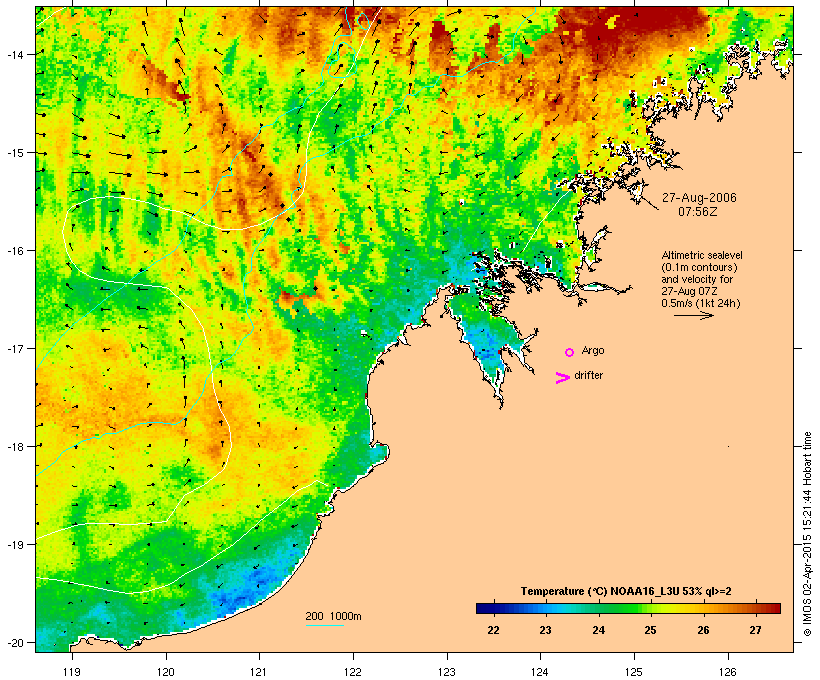Select the "07:56Z" time label
This screenshot has width=820, height=680.
[698, 212]
